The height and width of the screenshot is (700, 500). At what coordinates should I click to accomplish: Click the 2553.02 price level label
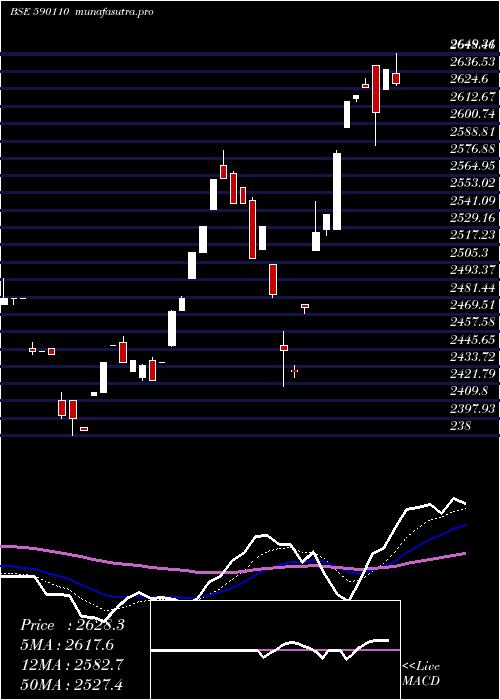(472, 183)
